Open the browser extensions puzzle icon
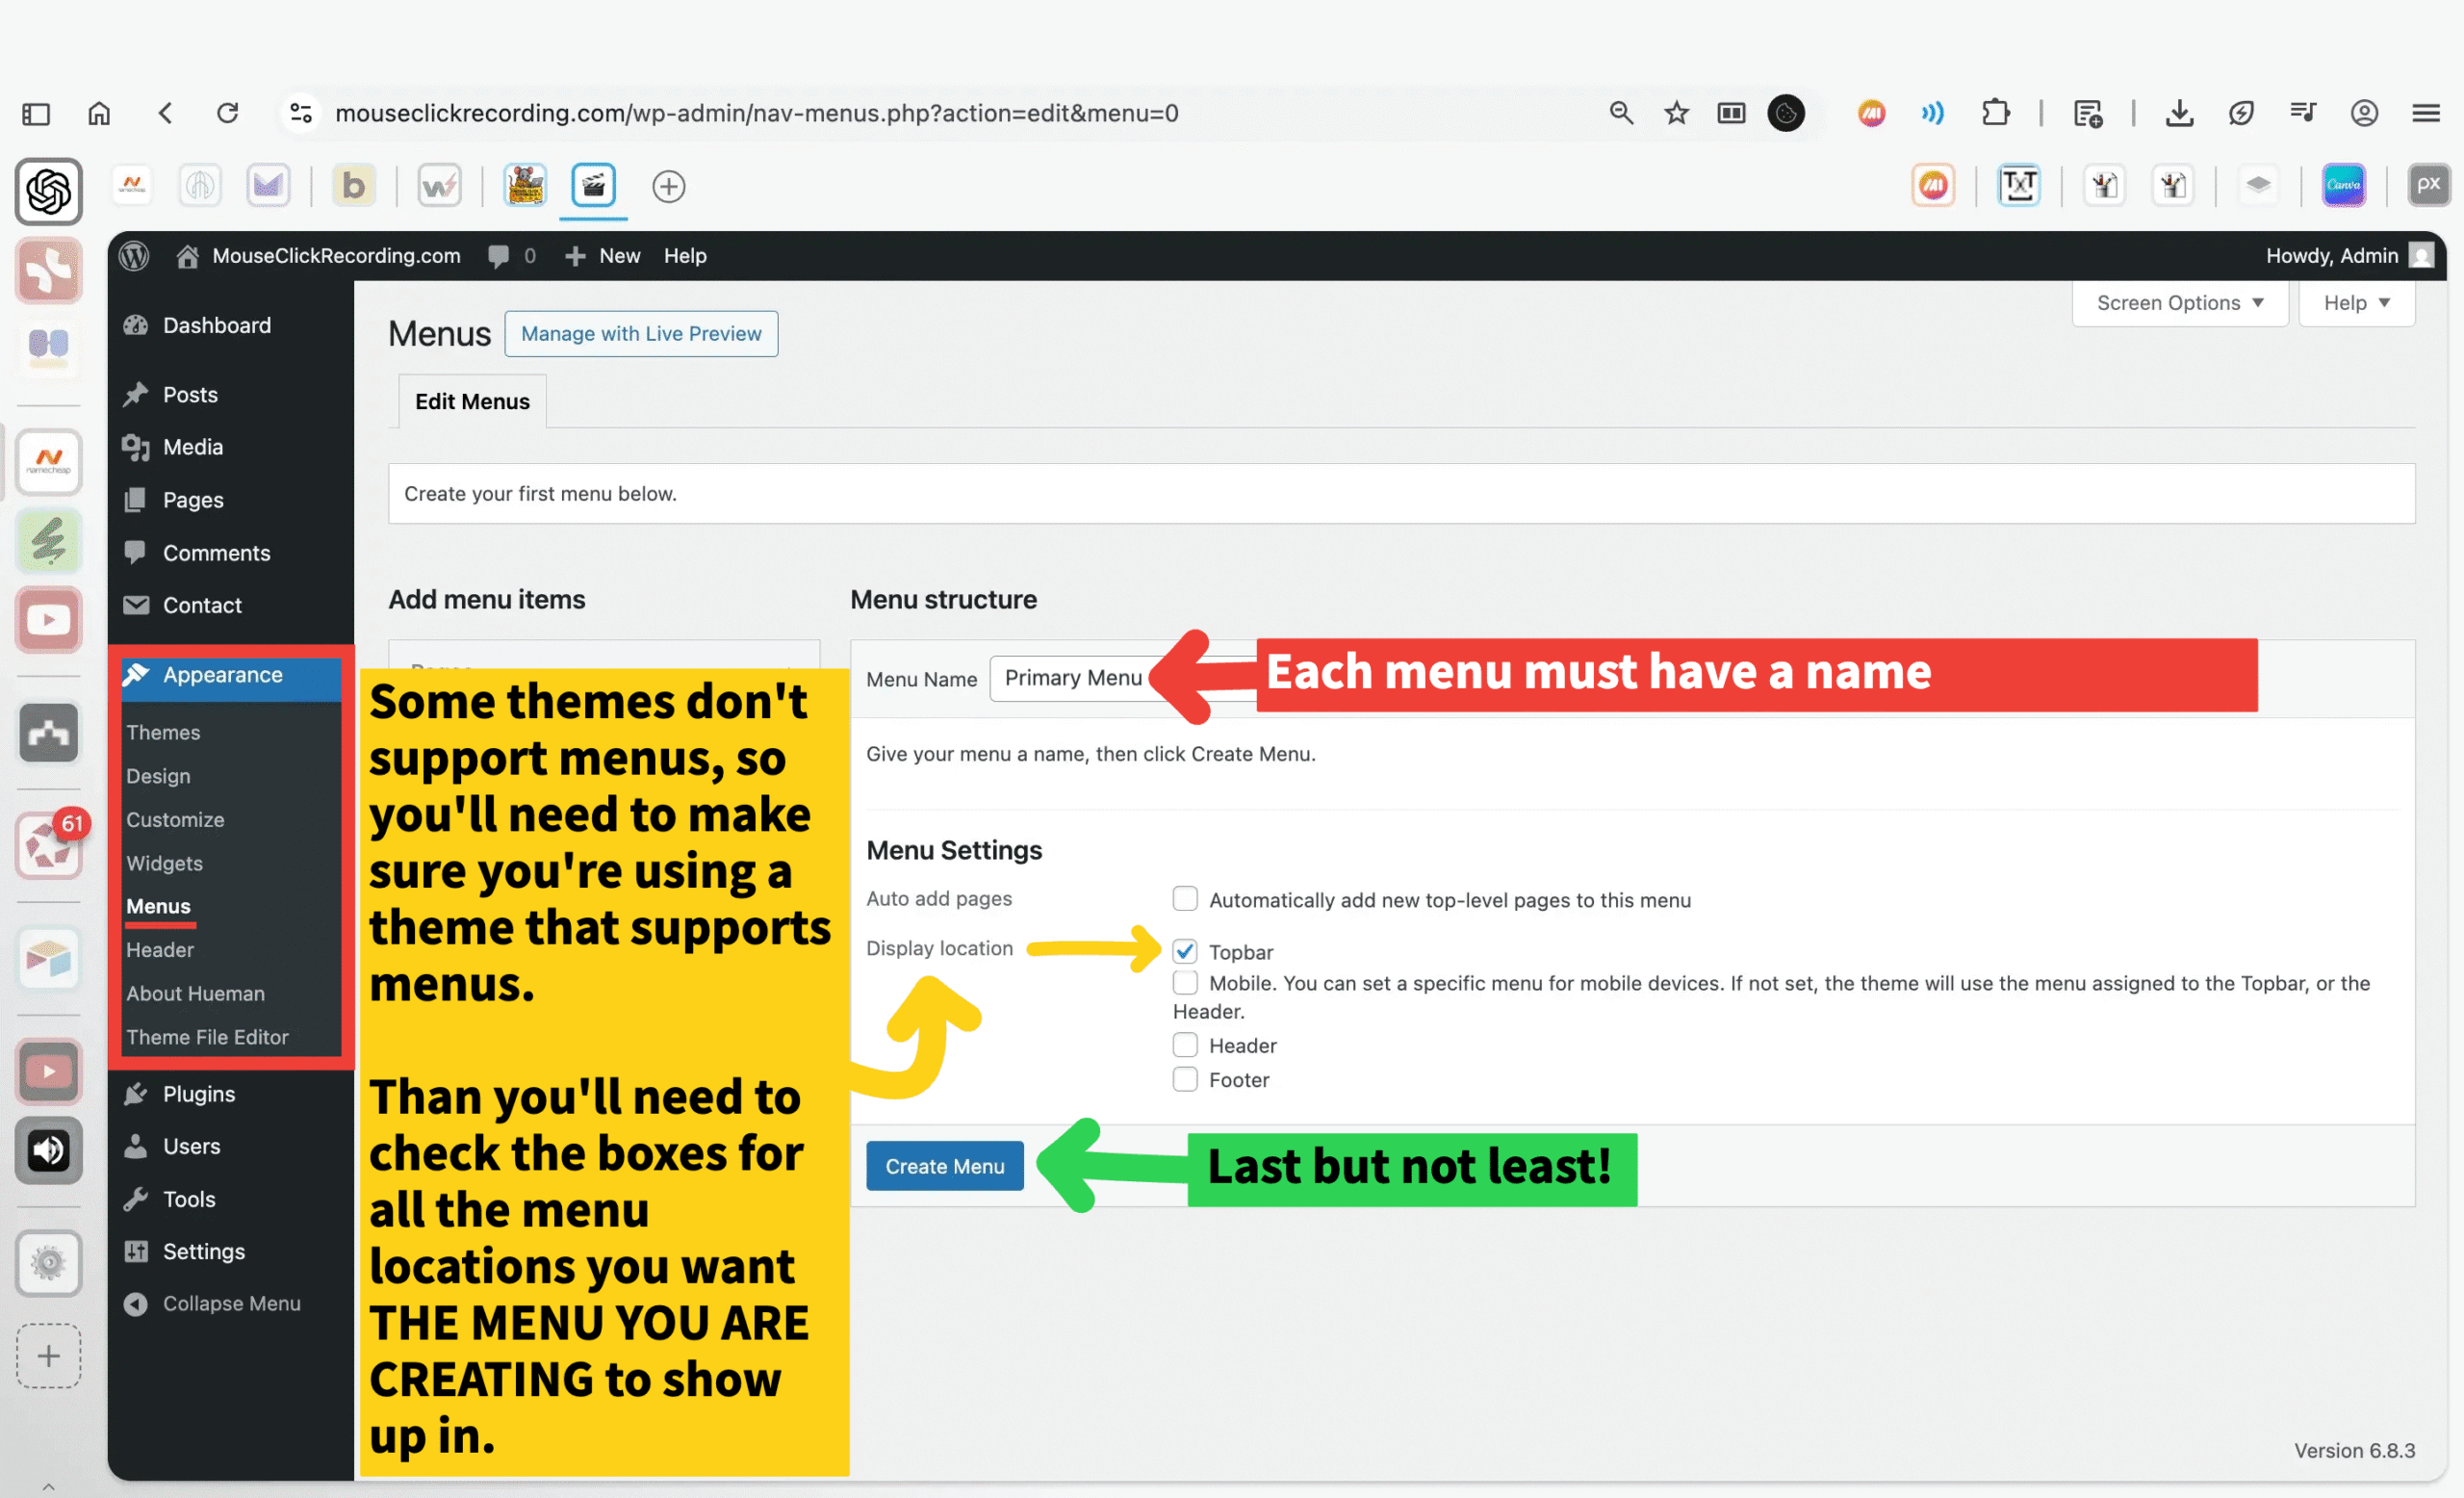 1995,113
